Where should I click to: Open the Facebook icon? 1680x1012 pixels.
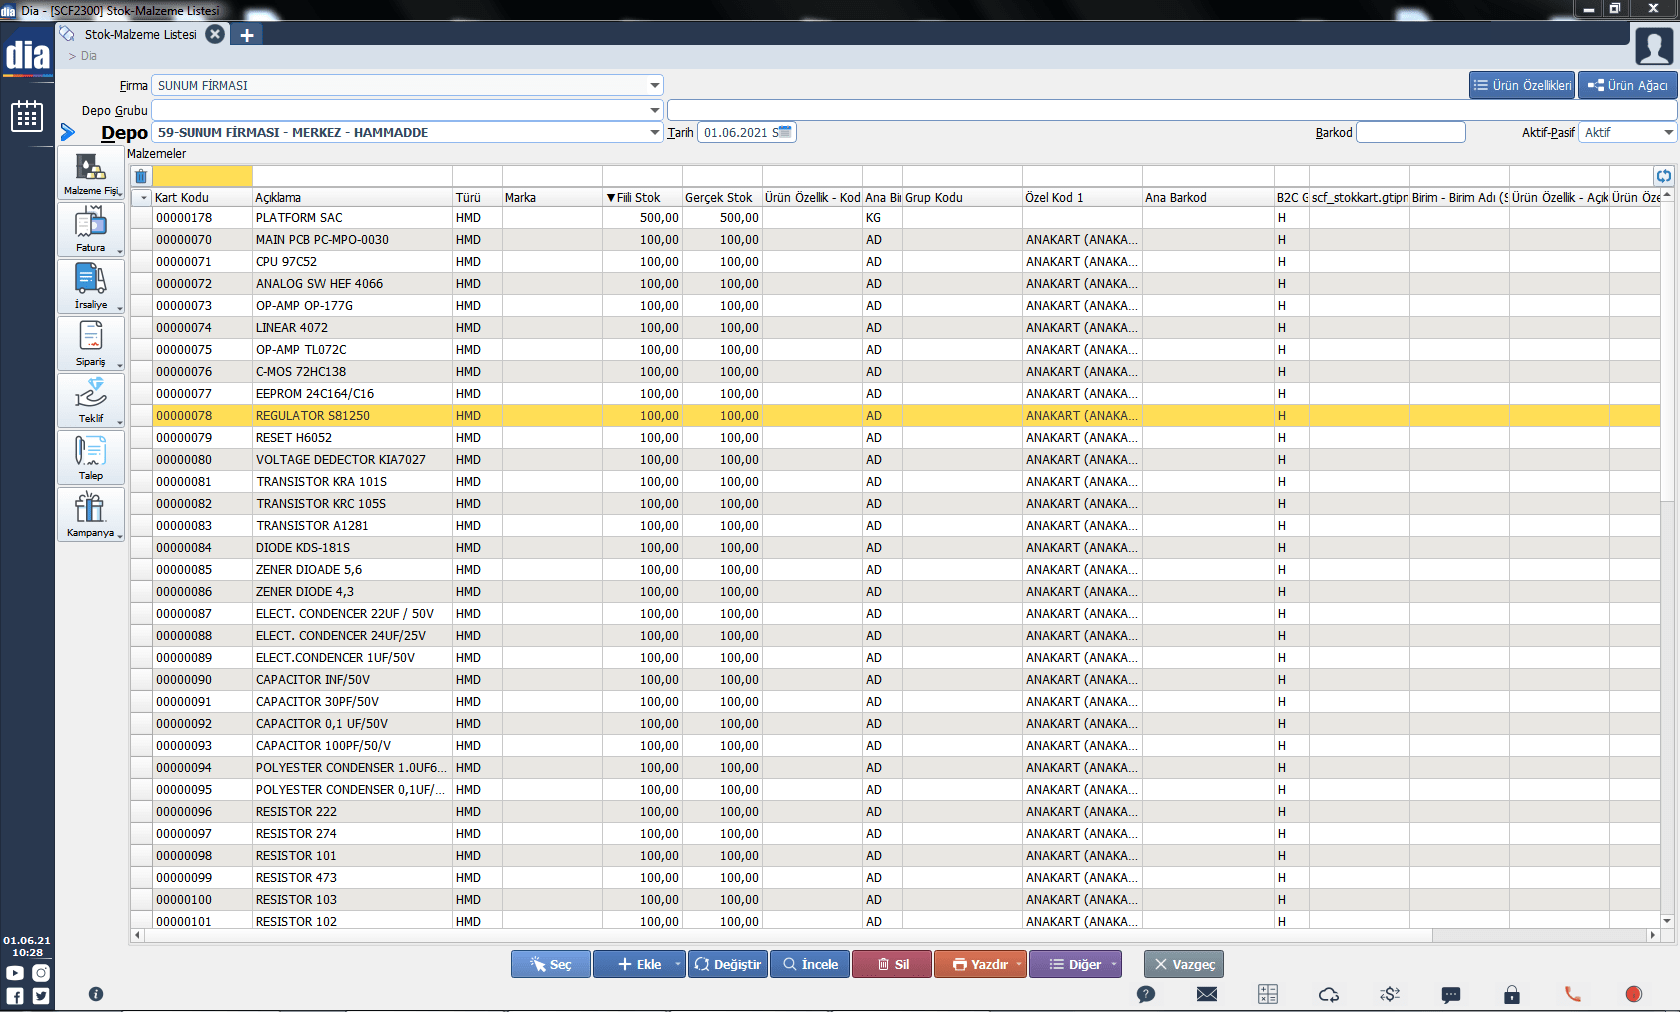[15, 996]
